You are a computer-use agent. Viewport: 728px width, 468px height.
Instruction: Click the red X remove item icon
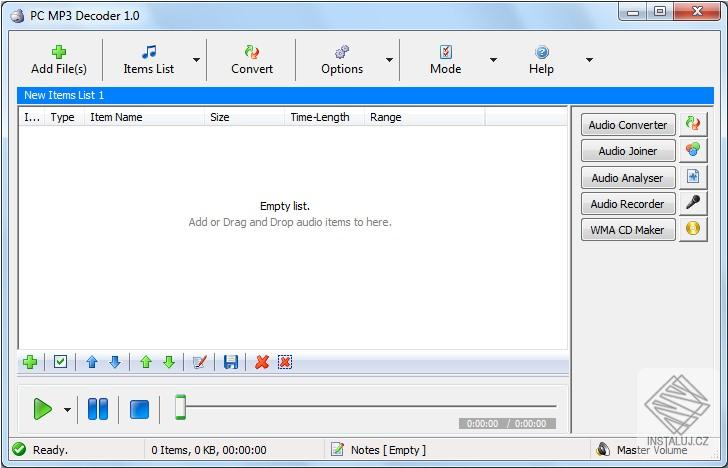tap(262, 362)
